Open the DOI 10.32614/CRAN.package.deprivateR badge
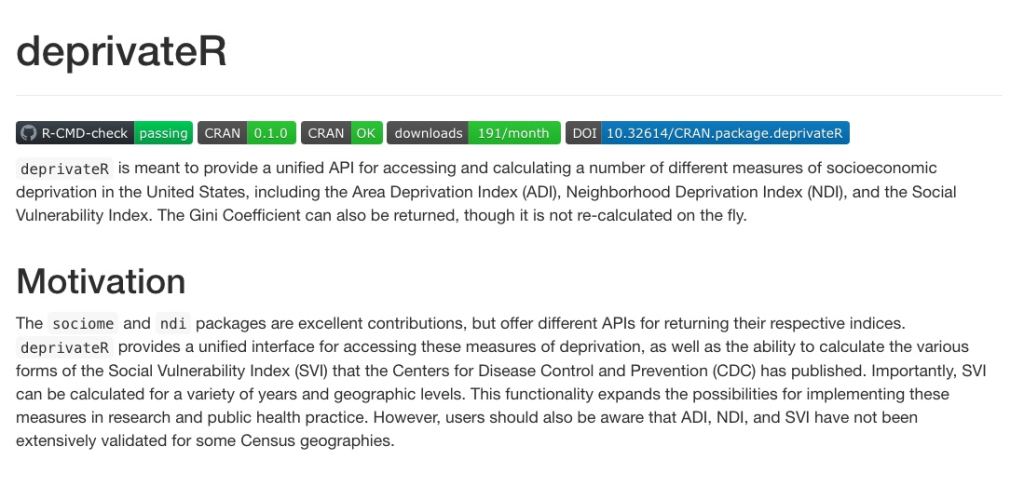Screen dimensions: 1024x487 tap(707, 133)
